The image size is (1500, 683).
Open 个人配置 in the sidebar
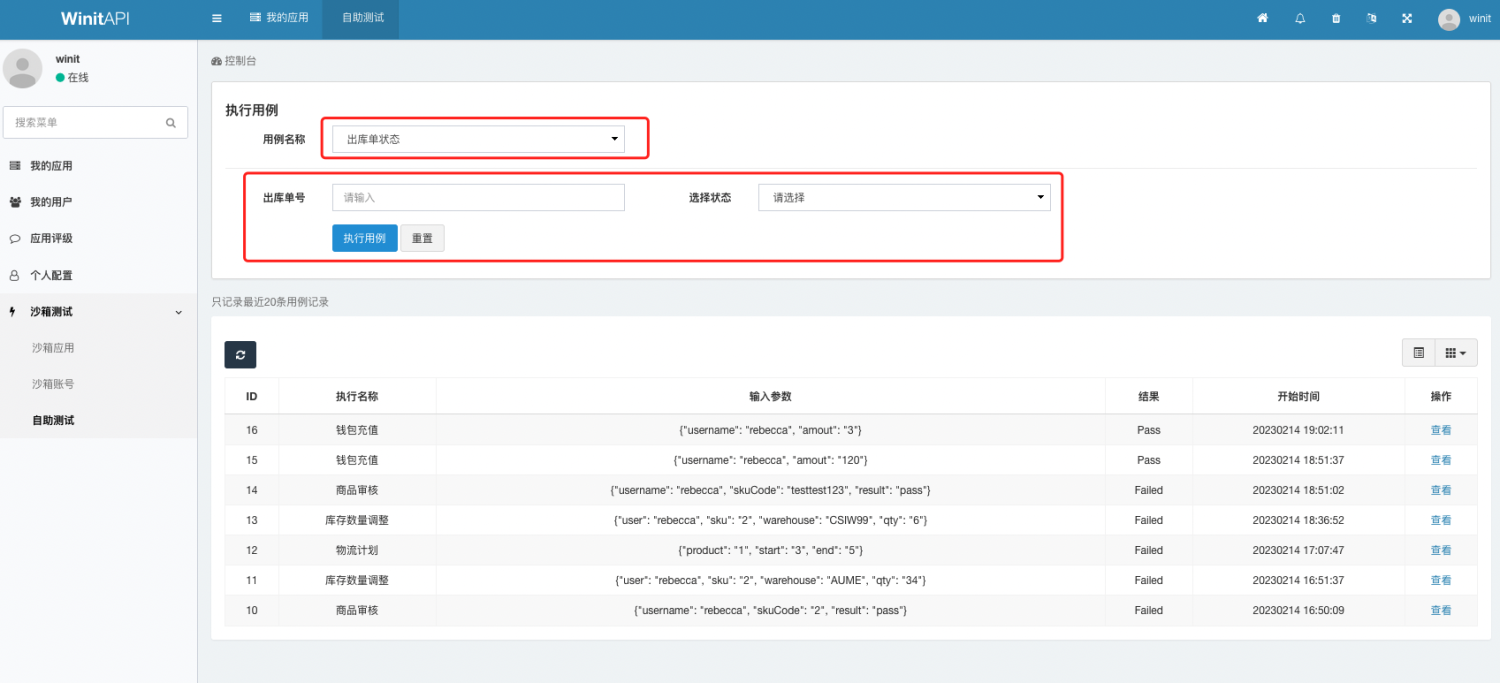[51, 275]
